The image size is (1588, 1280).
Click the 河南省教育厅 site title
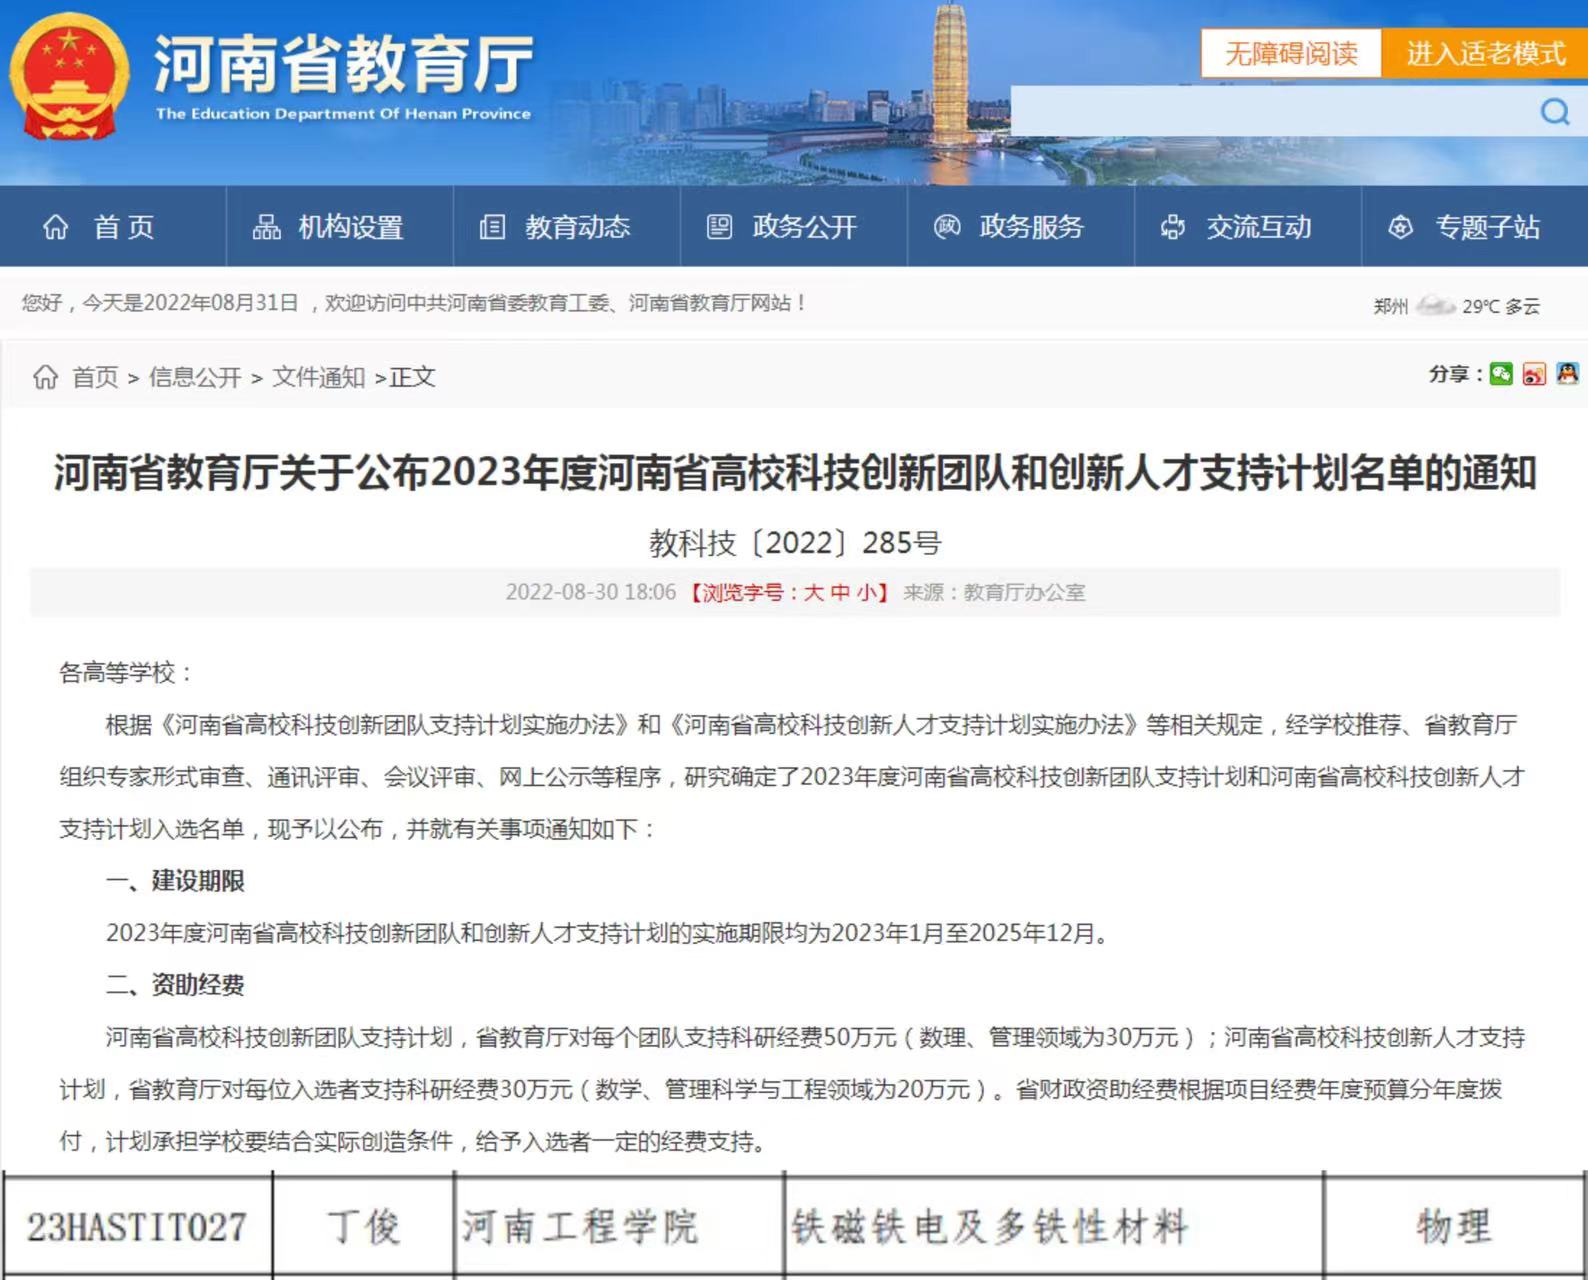(343, 63)
